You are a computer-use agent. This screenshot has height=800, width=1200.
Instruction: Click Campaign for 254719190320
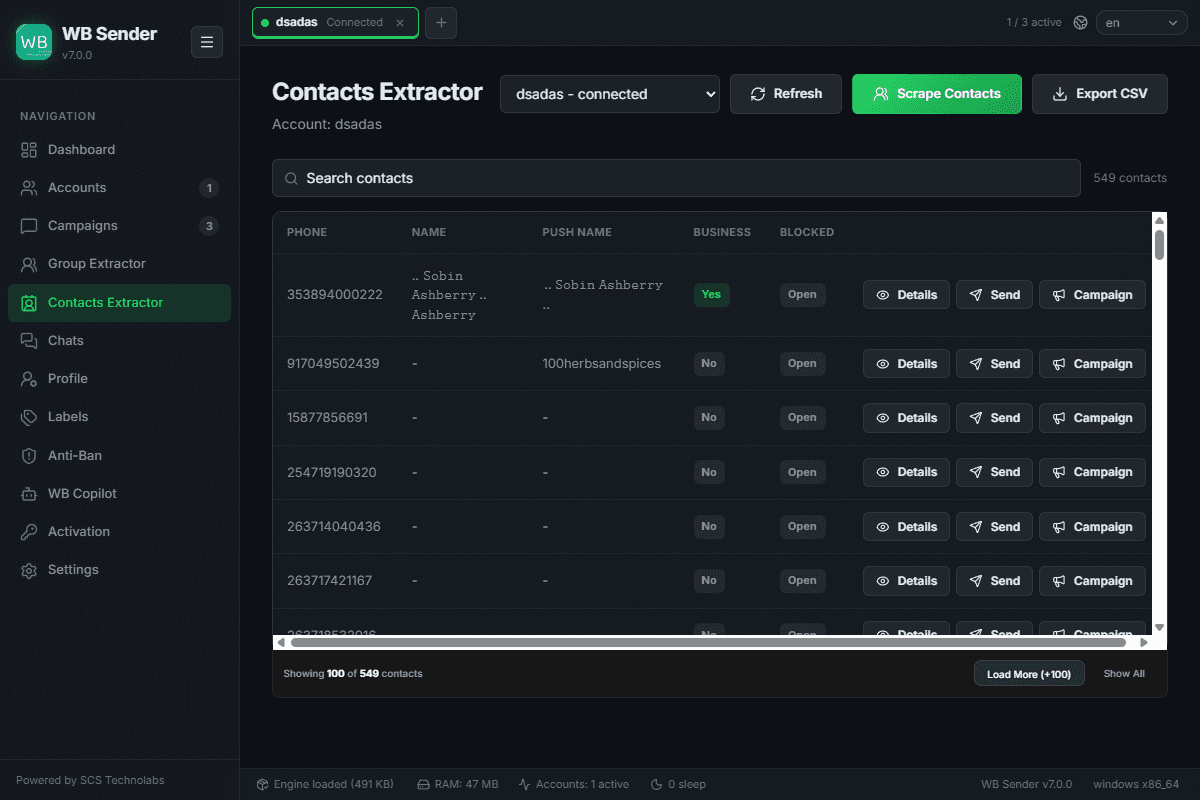(1092, 472)
